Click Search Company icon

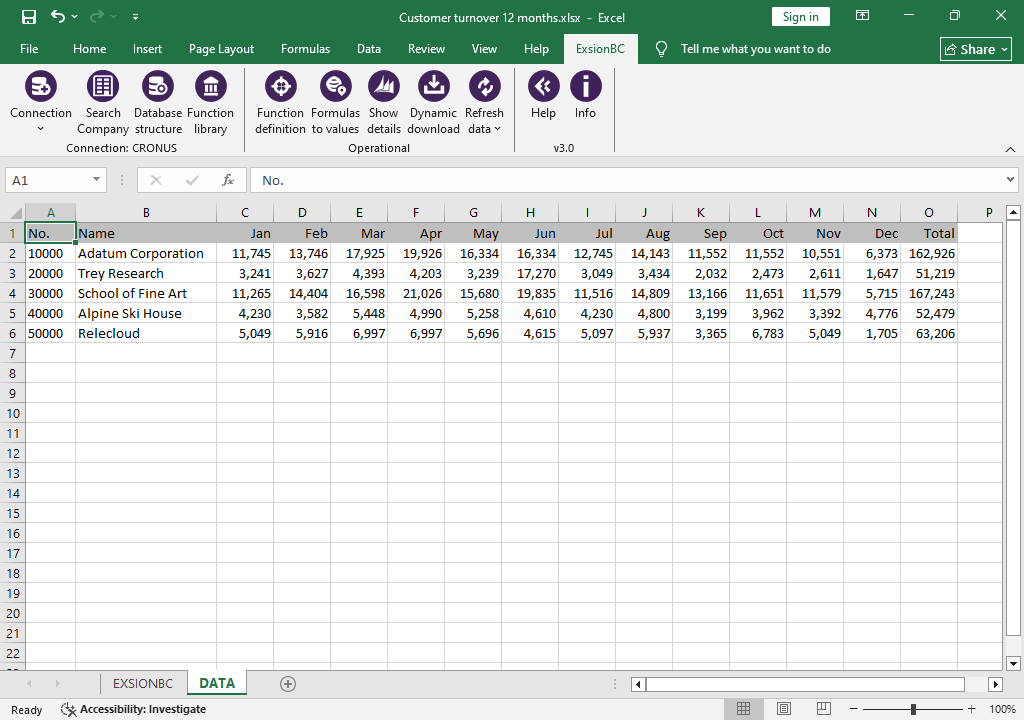pos(103,86)
